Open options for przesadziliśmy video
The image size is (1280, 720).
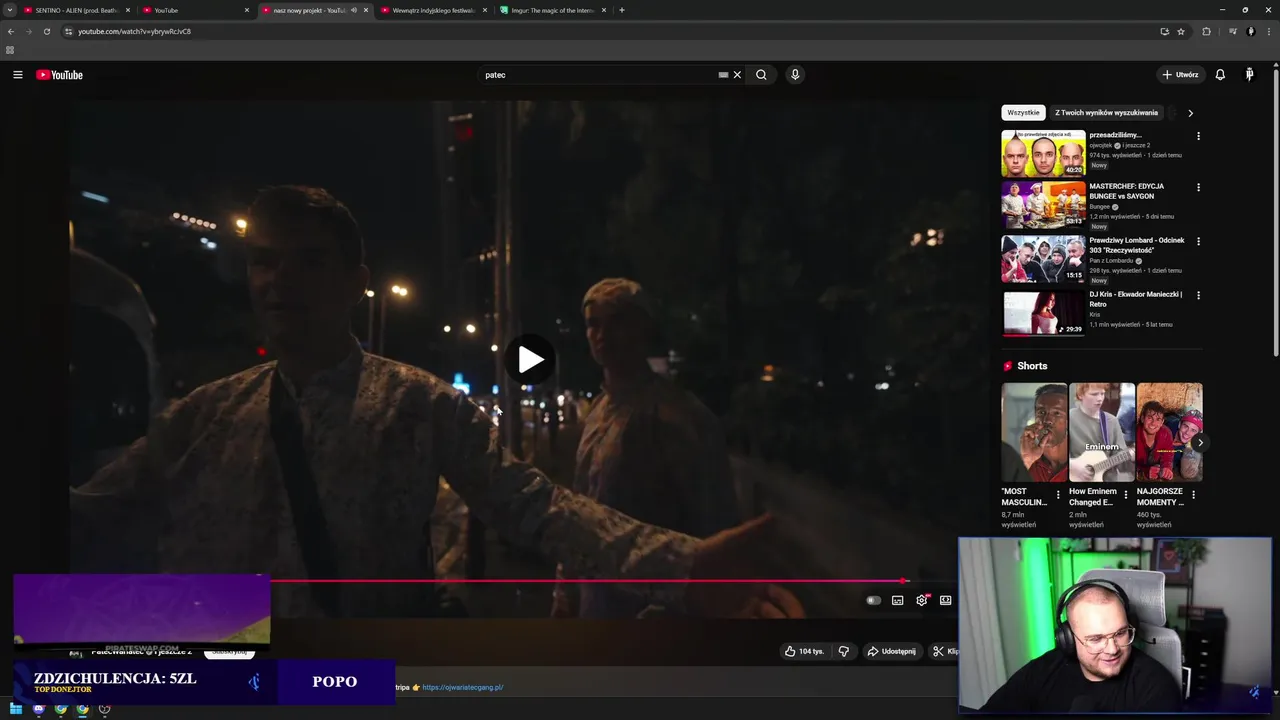point(1198,136)
